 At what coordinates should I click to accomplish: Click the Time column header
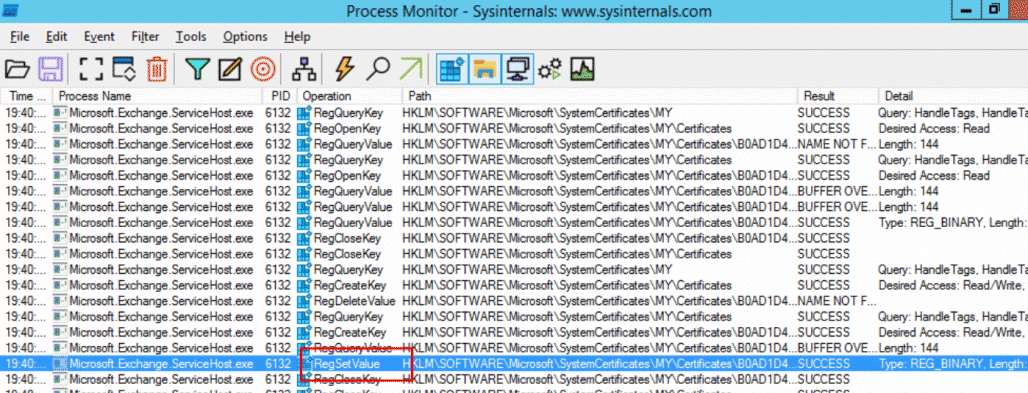[27, 96]
